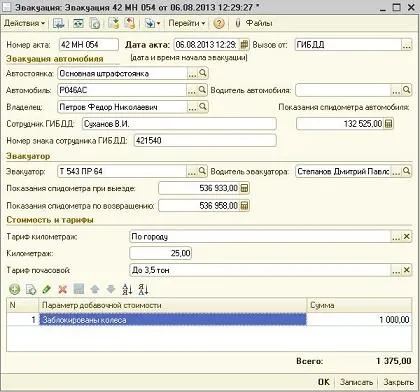Search Автомобиль with magnifier icon
Image resolution: width=420 pixels, height=392 pixels.
click(x=202, y=90)
